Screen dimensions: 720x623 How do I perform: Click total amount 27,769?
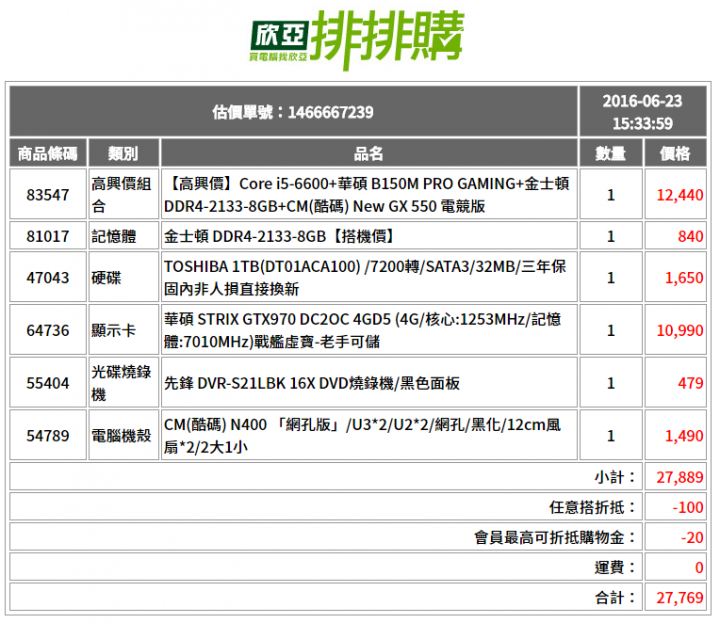coord(680,597)
